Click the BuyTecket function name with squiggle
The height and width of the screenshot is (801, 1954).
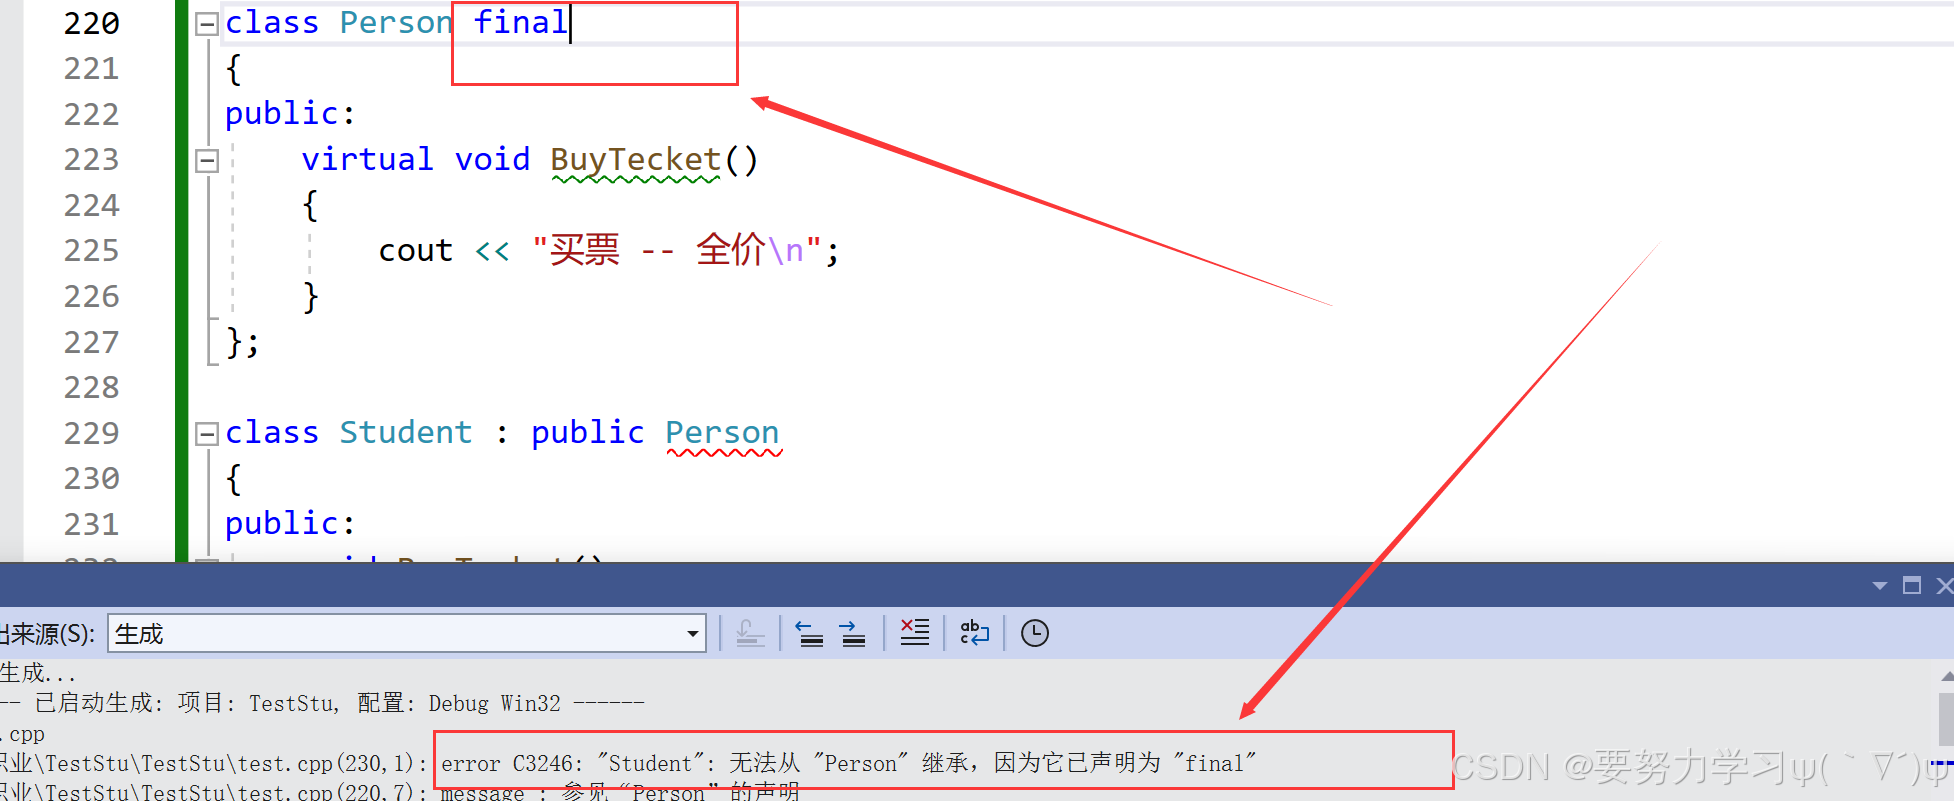635,160
